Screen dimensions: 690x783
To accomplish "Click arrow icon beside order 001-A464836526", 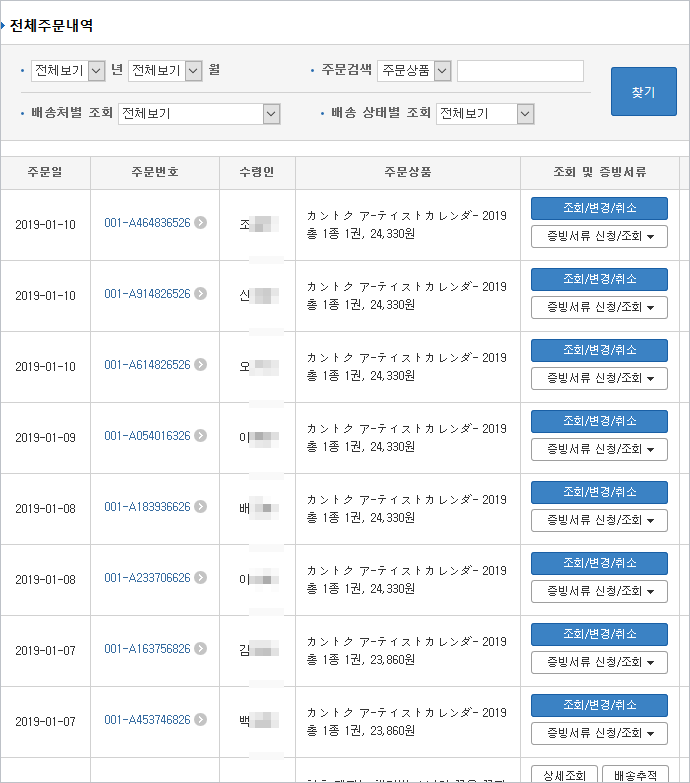I will [201, 223].
